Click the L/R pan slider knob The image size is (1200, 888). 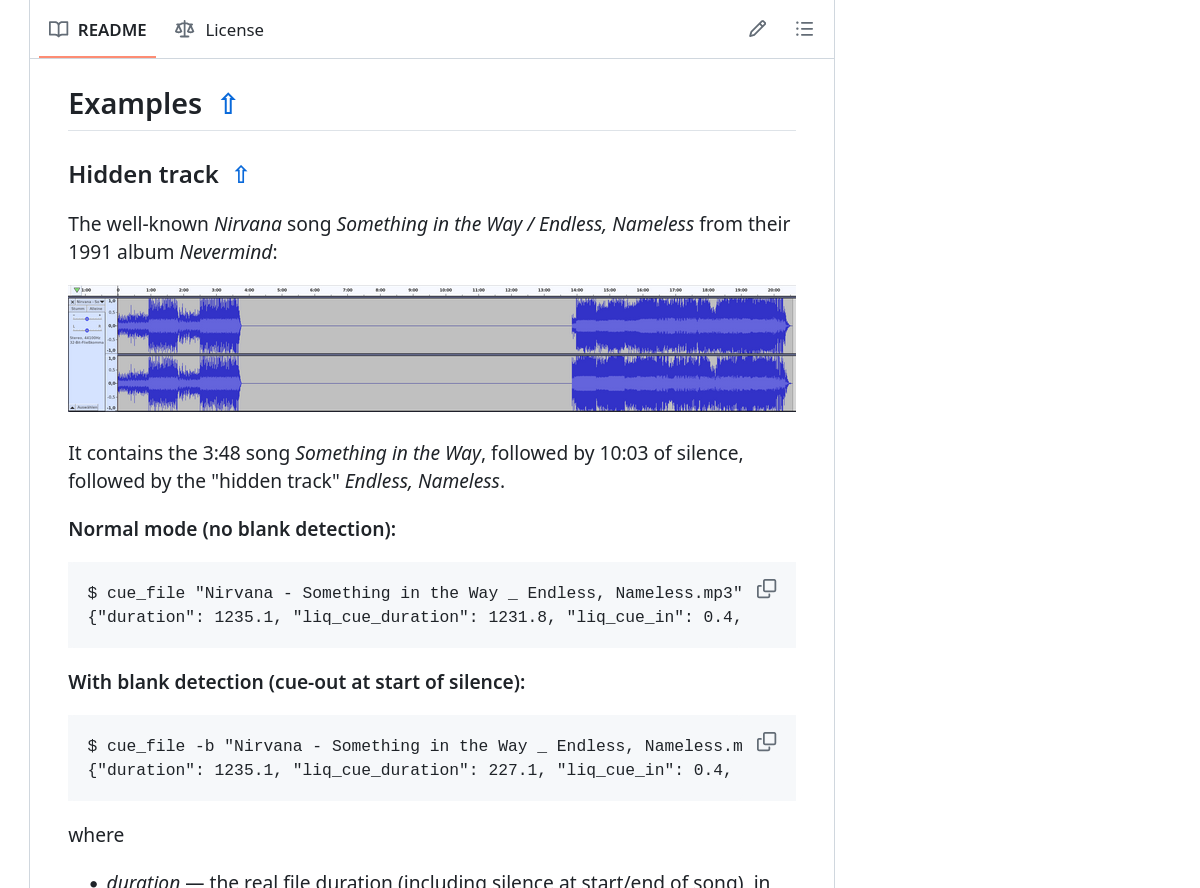(87, 330)
